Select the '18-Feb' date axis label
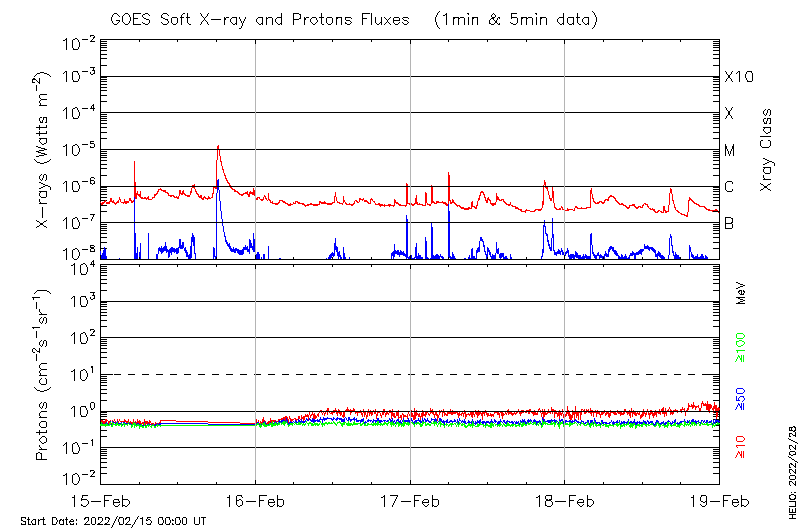The image size is (800, 530). [565, 500]
